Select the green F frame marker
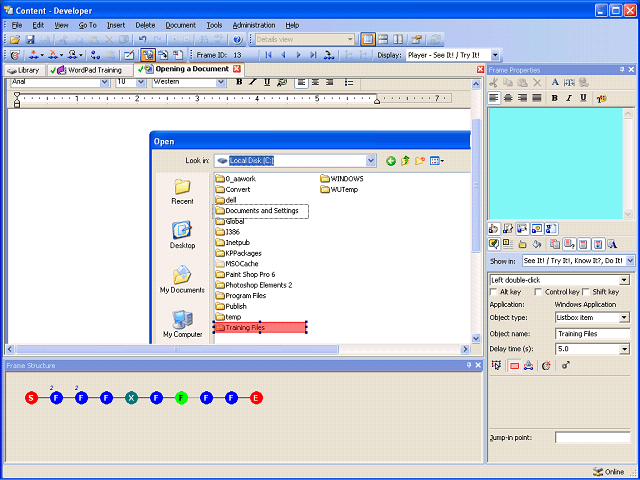 [181, 398]
